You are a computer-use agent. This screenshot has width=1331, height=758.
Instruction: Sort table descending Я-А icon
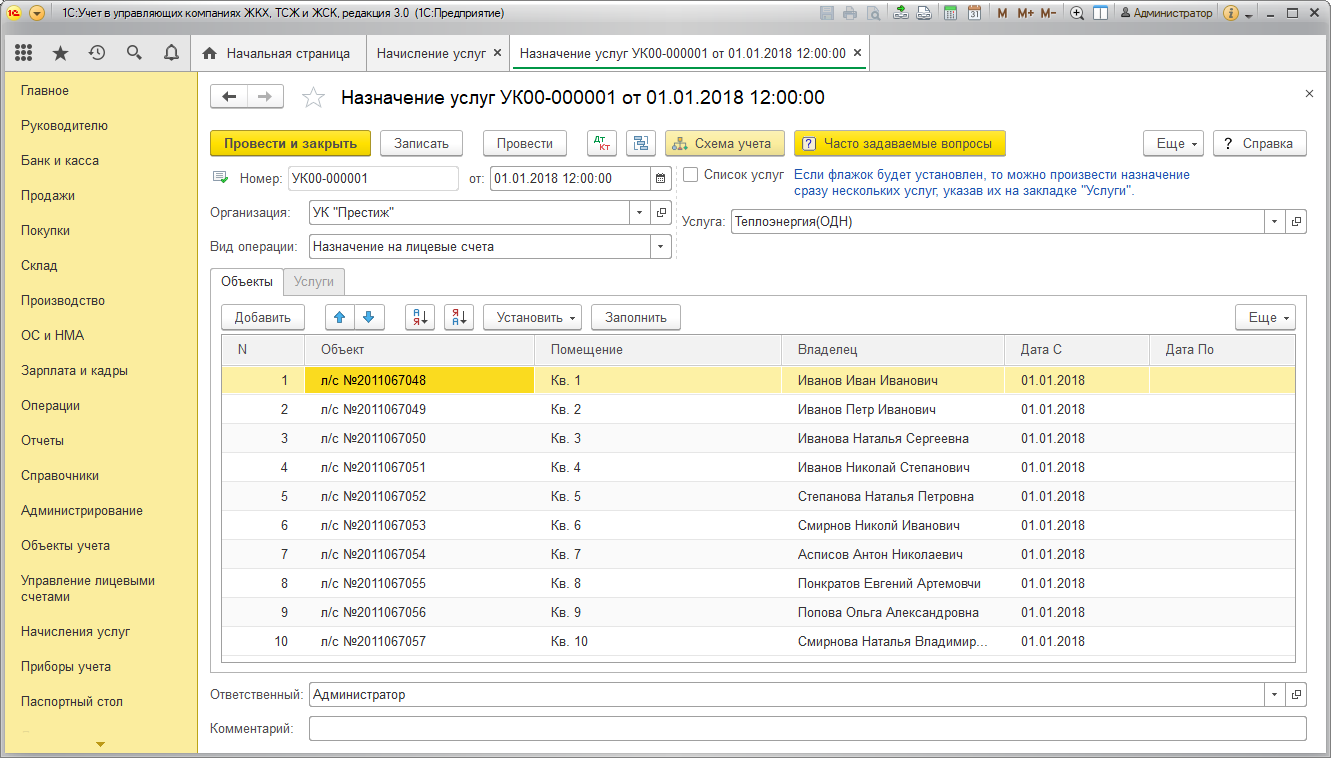click(x=459, y=317)
